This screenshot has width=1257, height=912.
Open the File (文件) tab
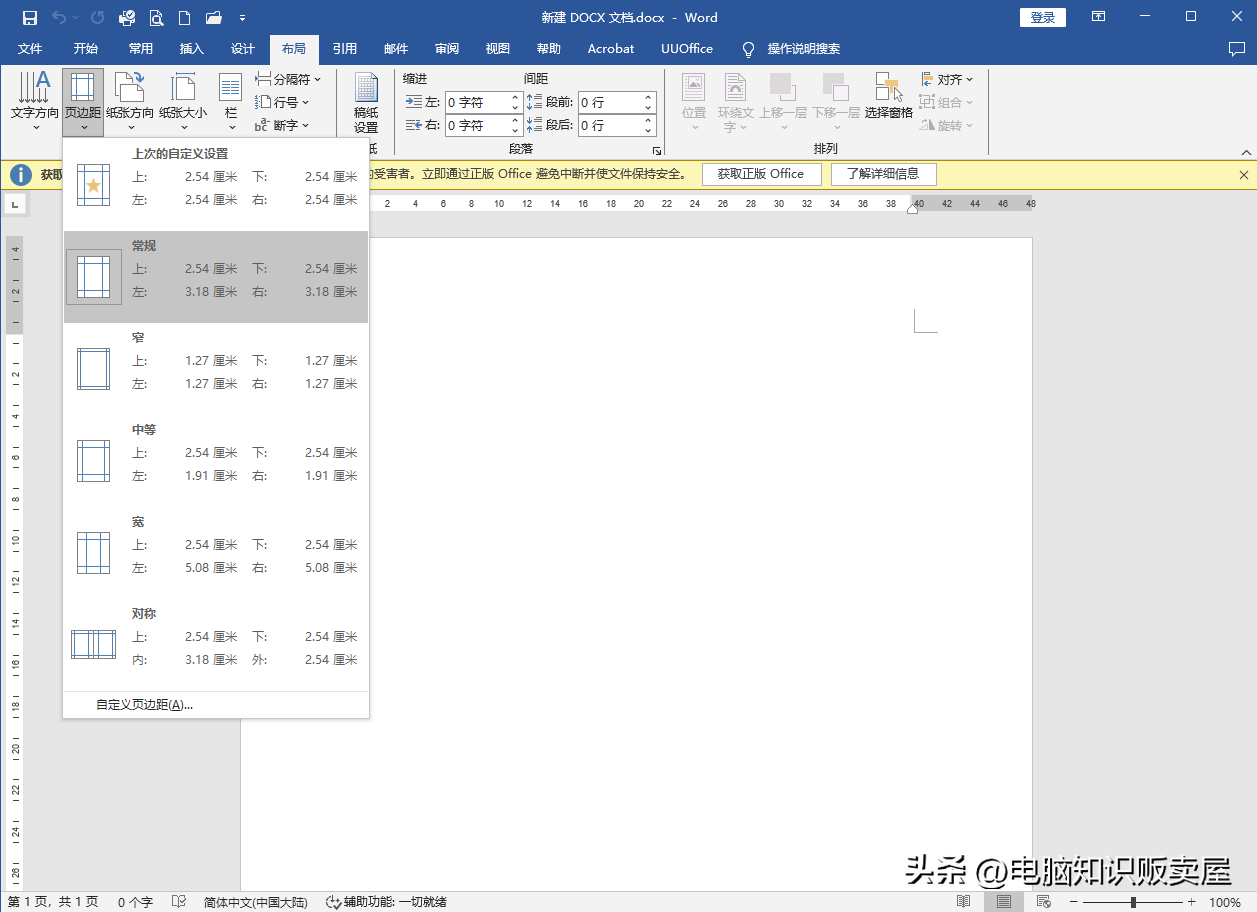pyautogui.click(x=30, y=49)
